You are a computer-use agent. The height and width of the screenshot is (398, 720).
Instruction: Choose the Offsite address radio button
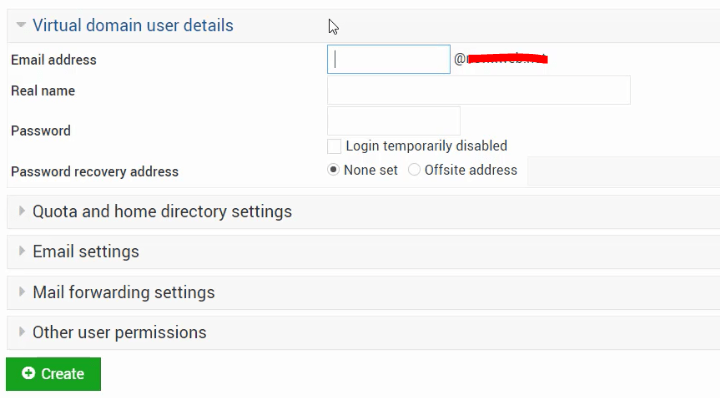[x=414, y=170]
